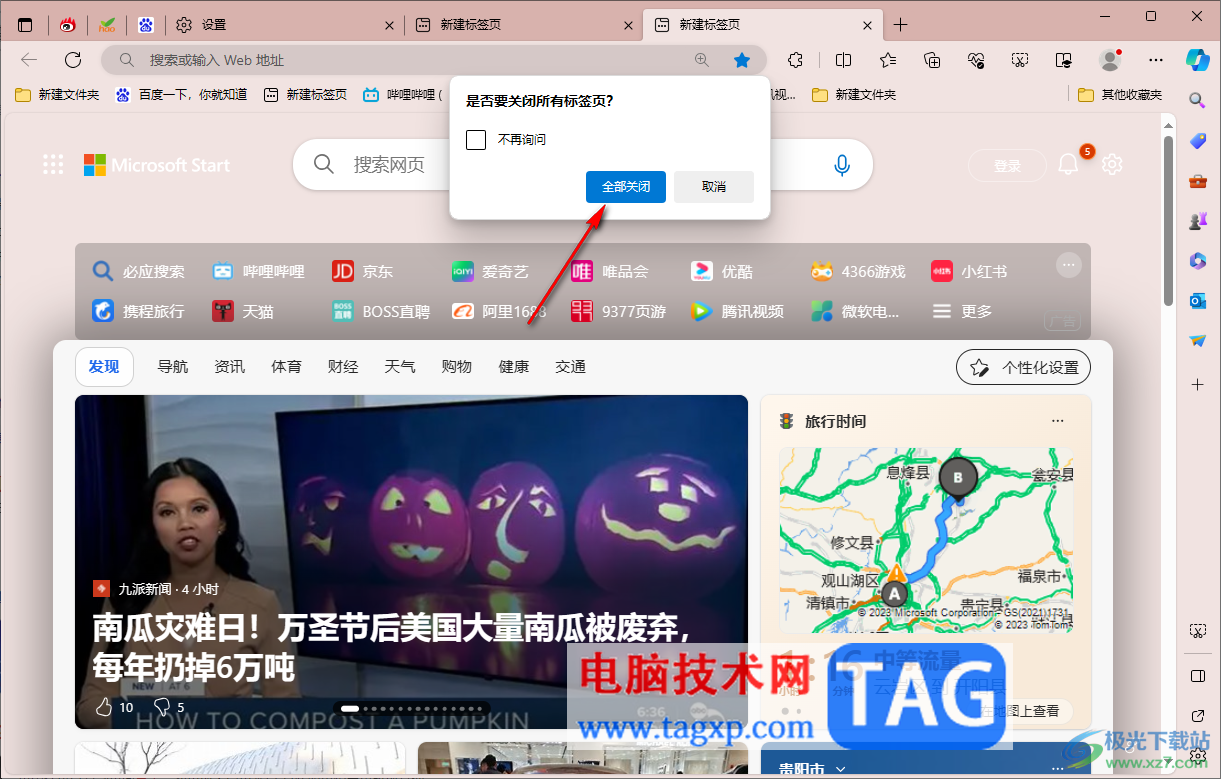Start voice search with microphone icon

(842, 165)
